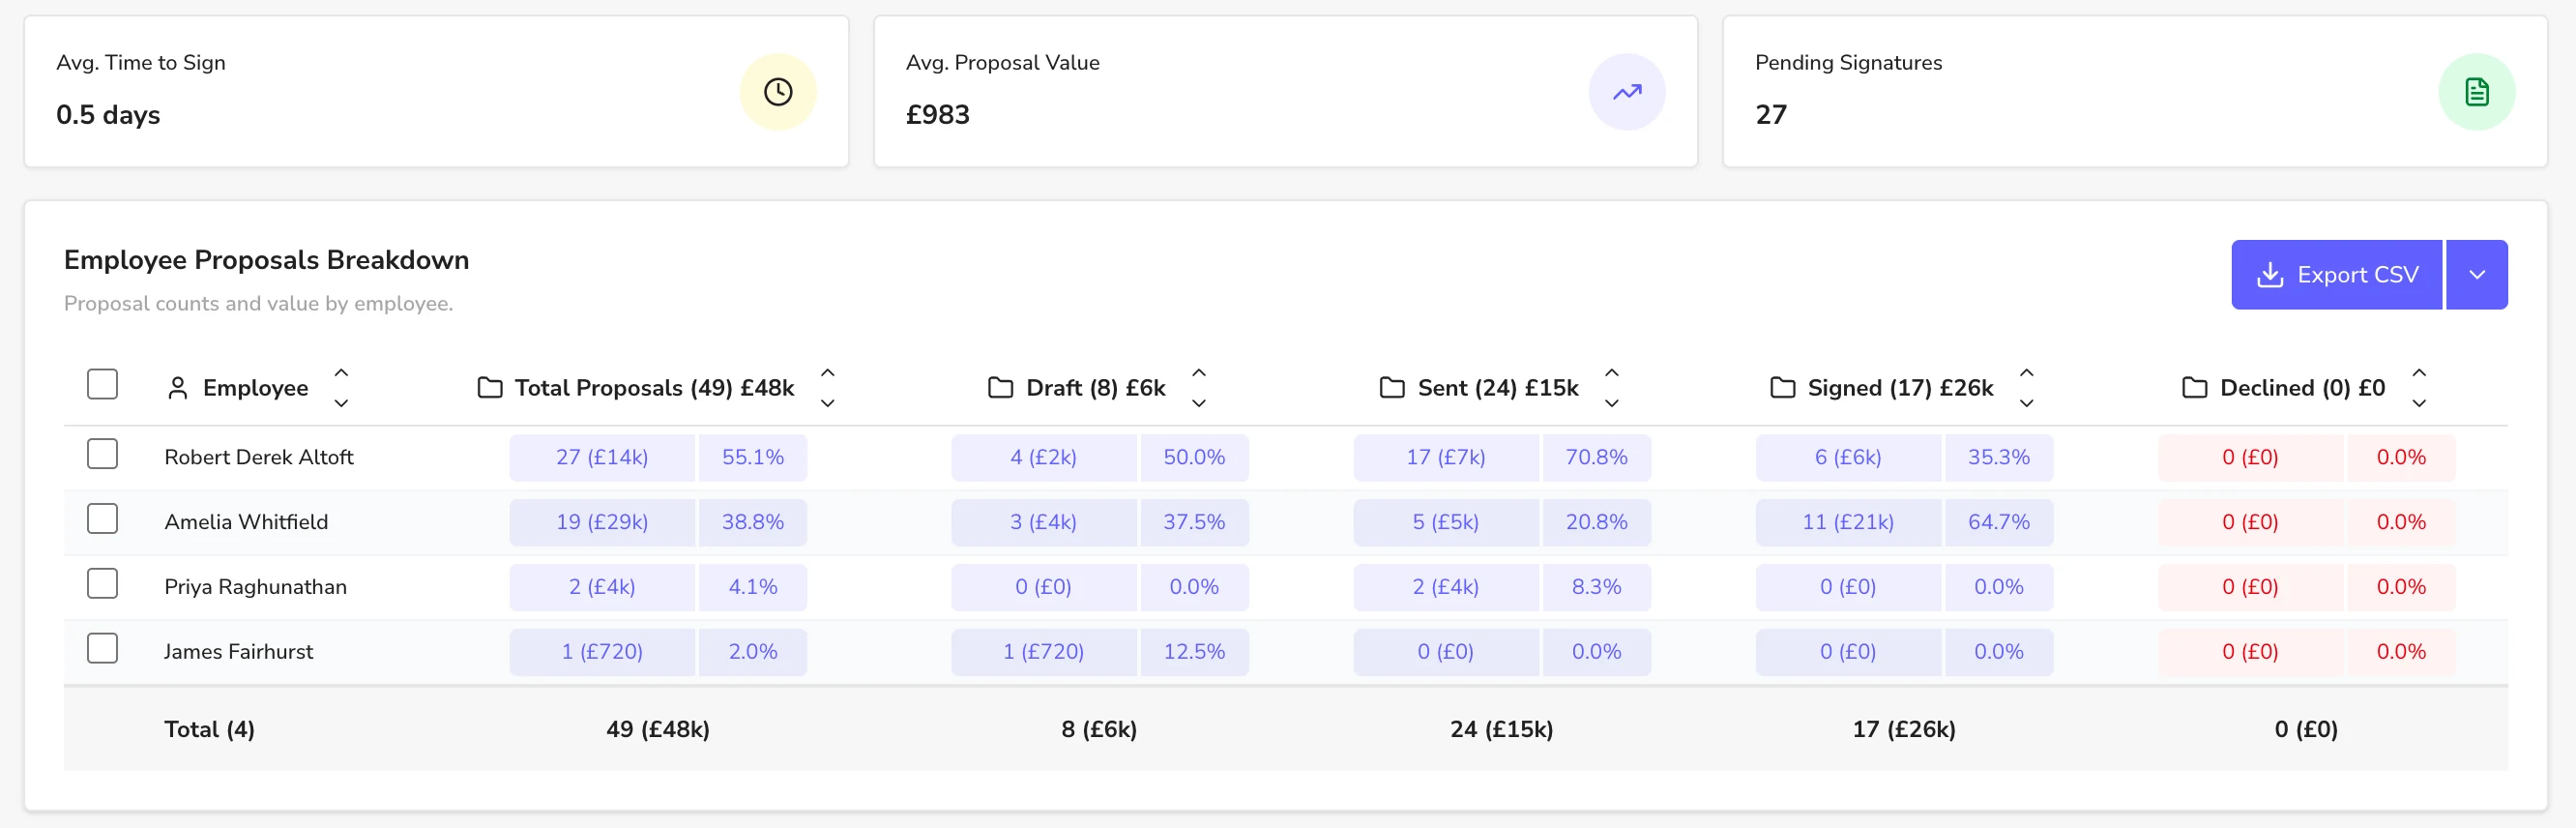Screen dimensions: 2576x828
Task: Tick the checkbox for Amelia Whitfield
Action: tap(102, 519)
